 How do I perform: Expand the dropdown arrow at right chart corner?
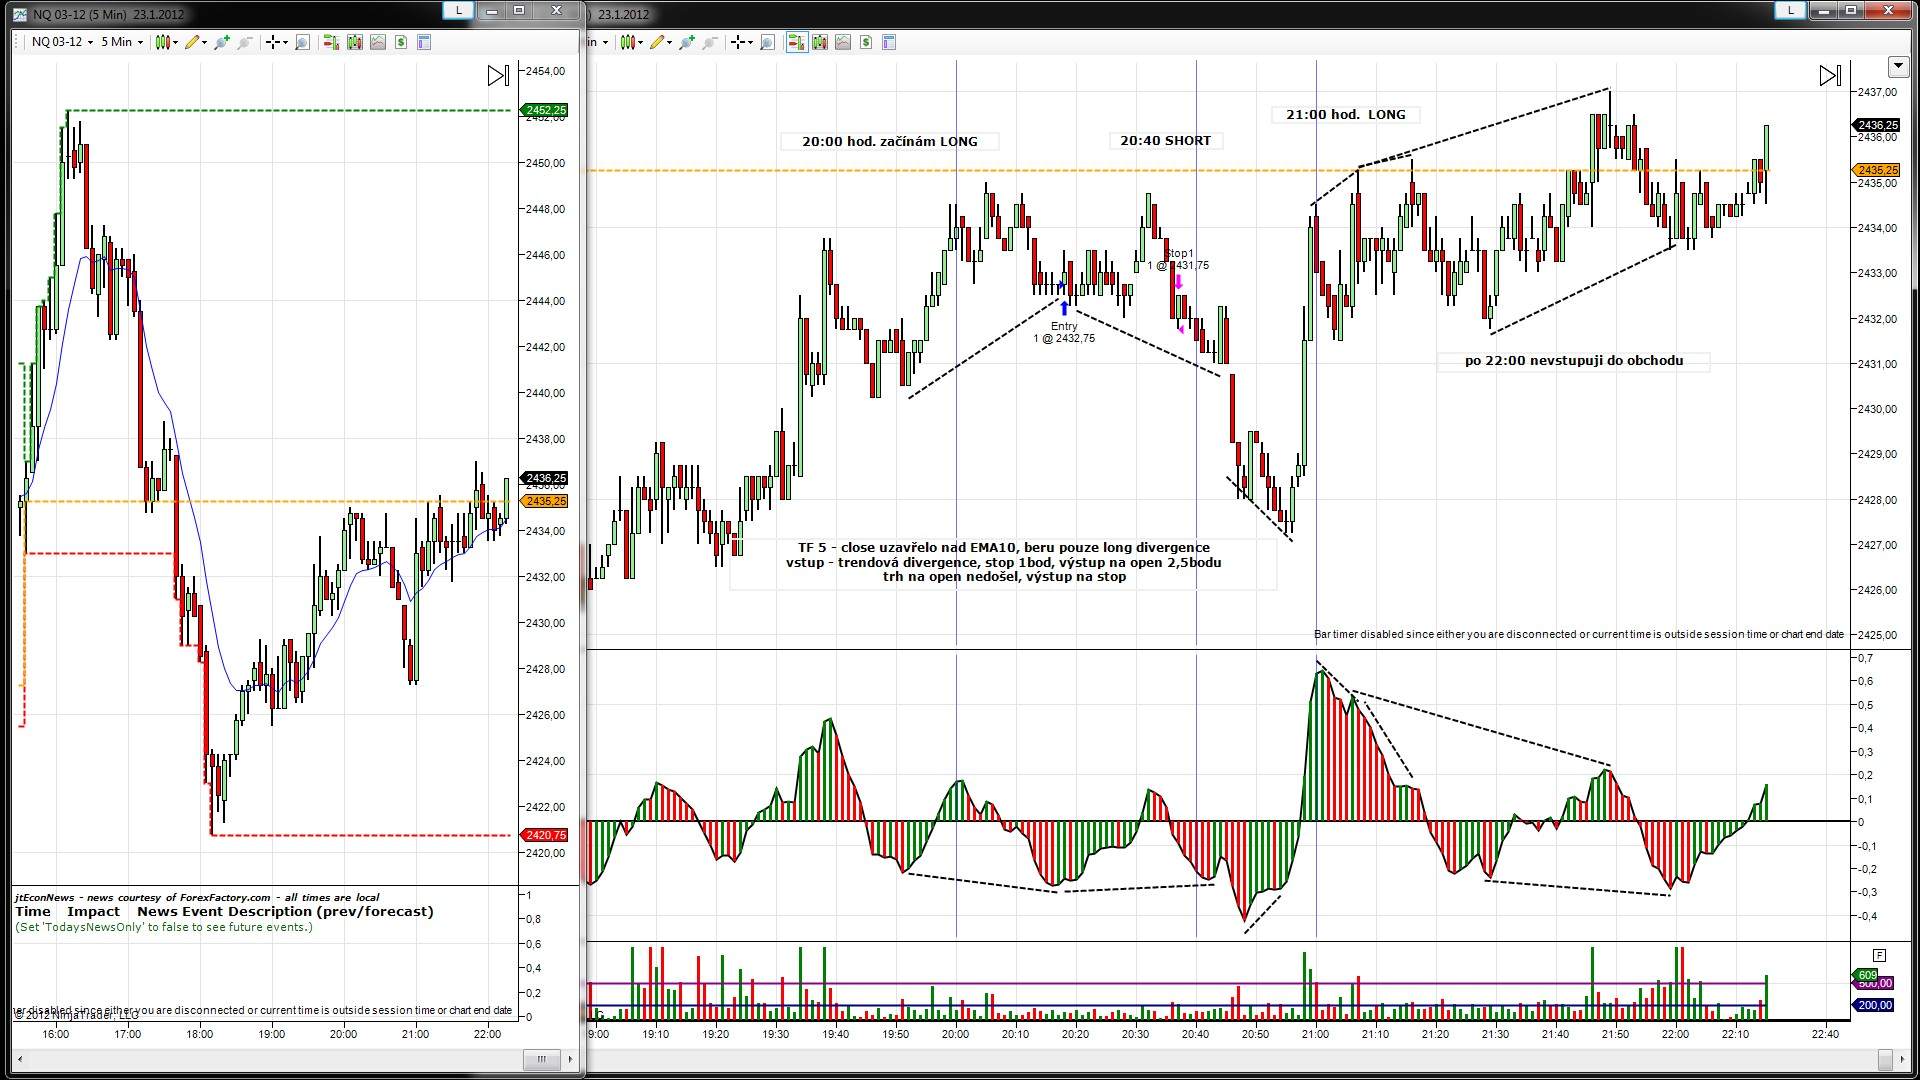tap(1897, 67)
